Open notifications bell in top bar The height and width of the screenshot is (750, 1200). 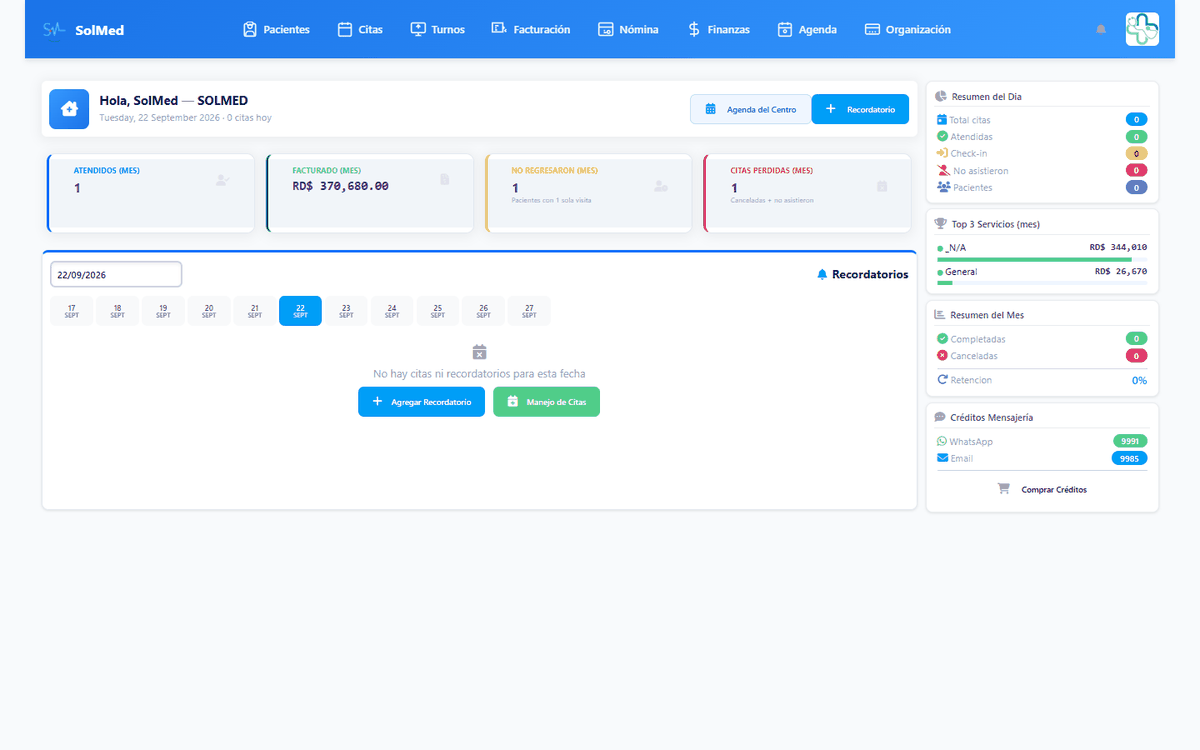pyautogui.click(x=1101, y=29)
